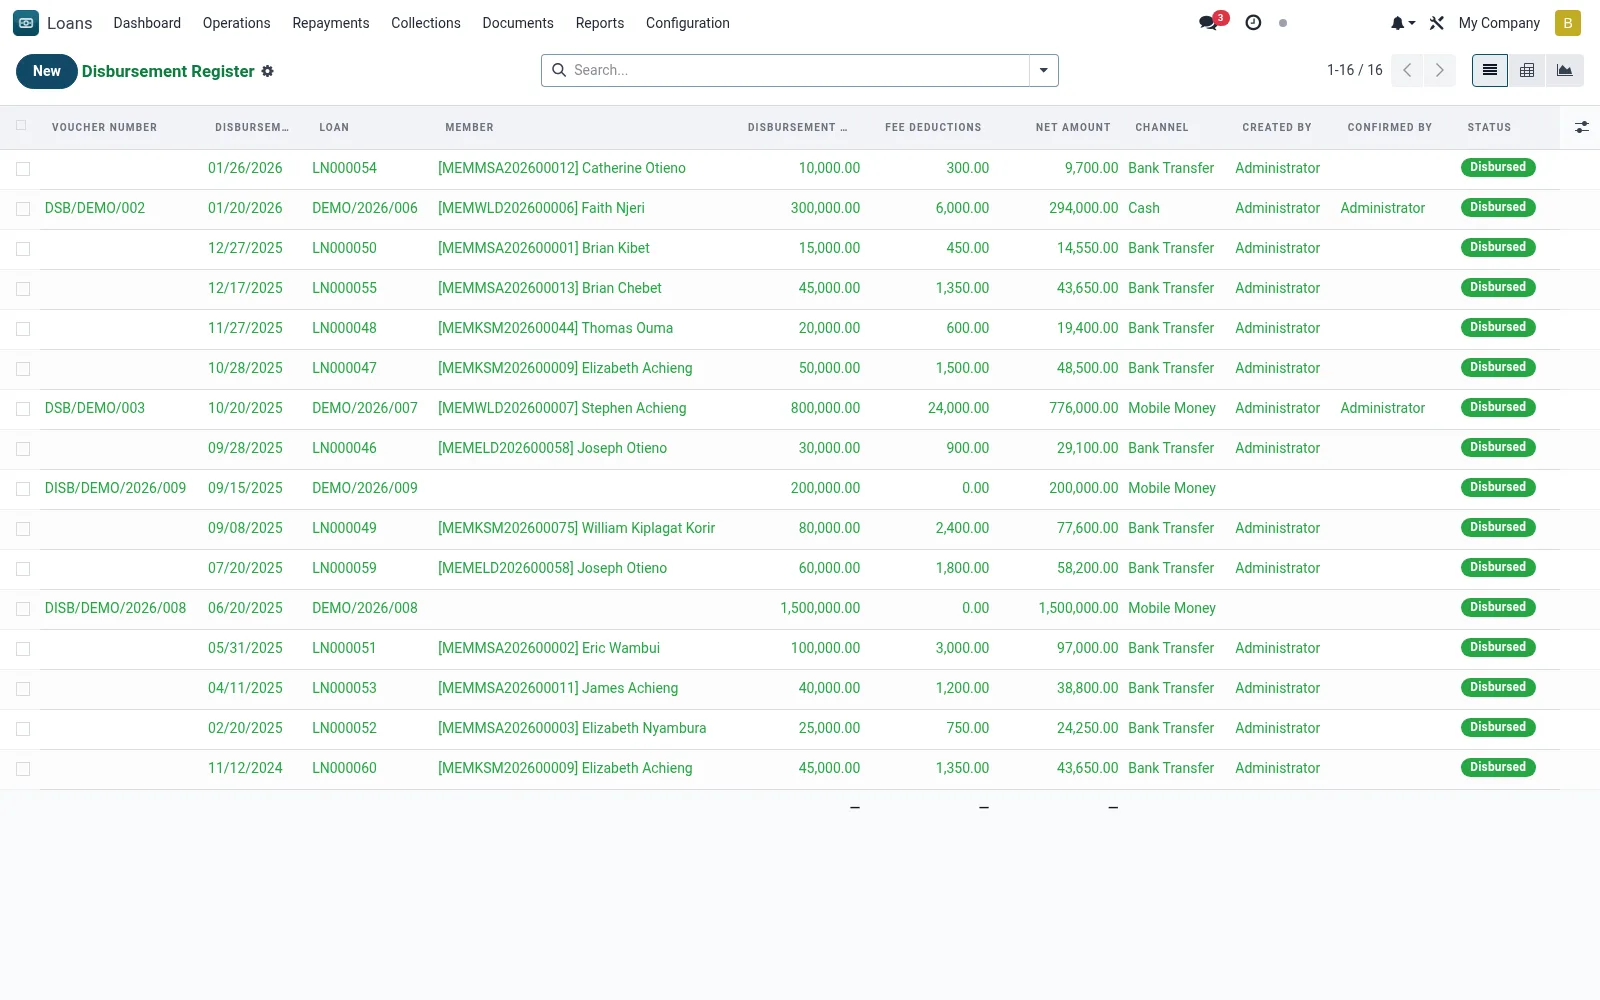1600x1000 pixels.
Task: Click member Elizabeth Nyambura cell
Action: pos(572,728)
